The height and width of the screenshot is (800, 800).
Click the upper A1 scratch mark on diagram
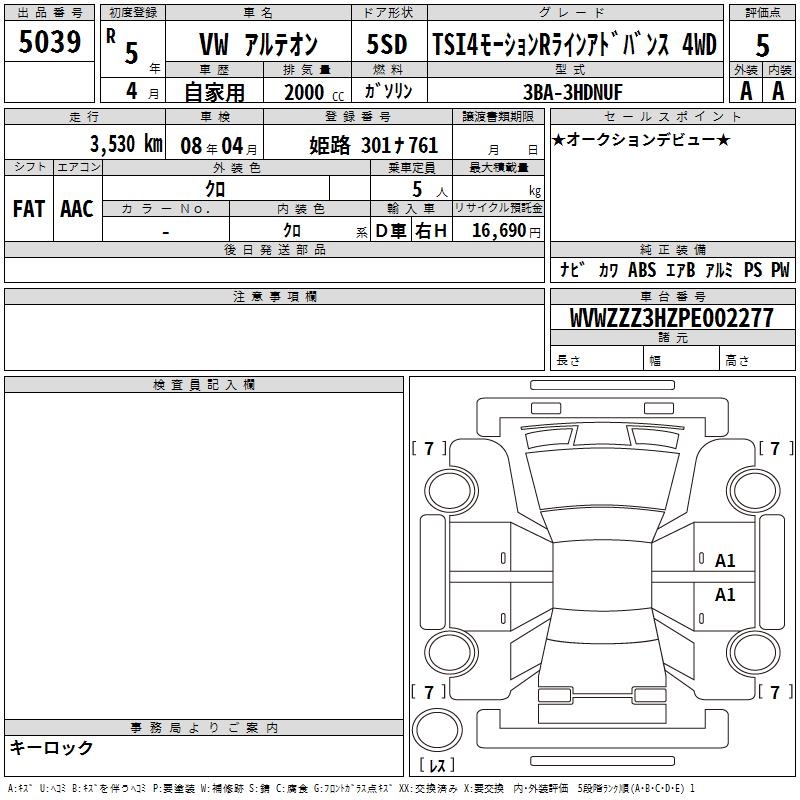725,561
